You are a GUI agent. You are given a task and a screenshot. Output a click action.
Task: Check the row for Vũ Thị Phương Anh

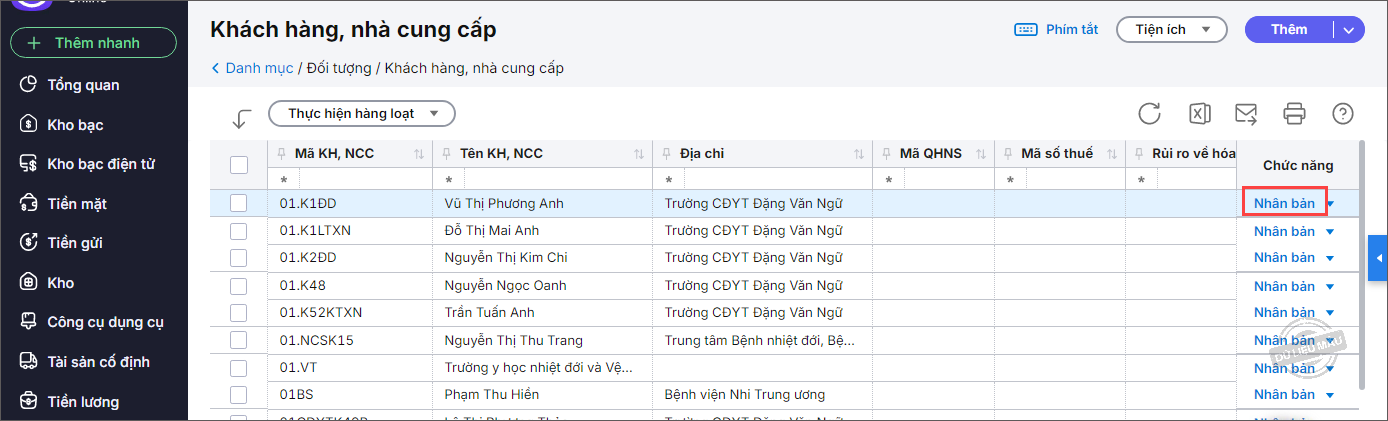pos(239,203)
